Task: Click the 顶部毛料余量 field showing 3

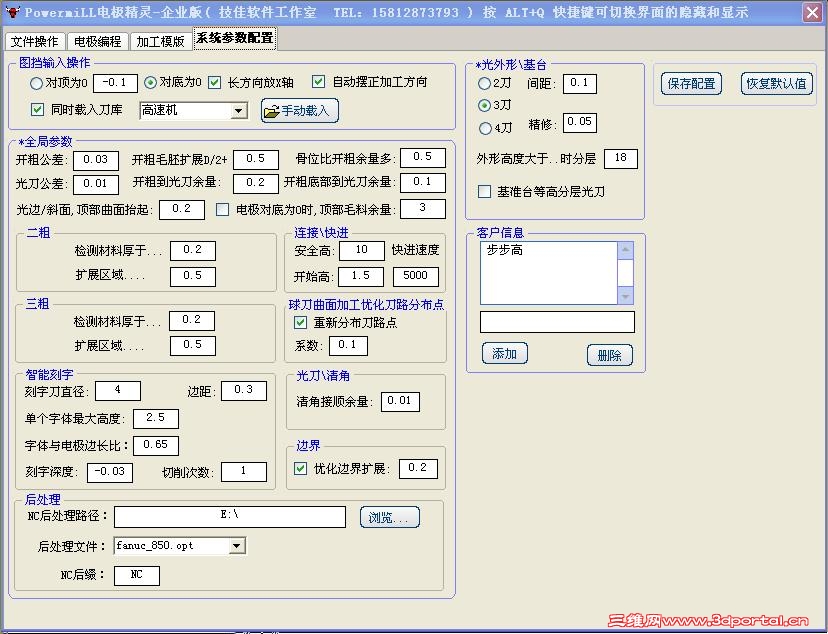Action: point(423,209)
